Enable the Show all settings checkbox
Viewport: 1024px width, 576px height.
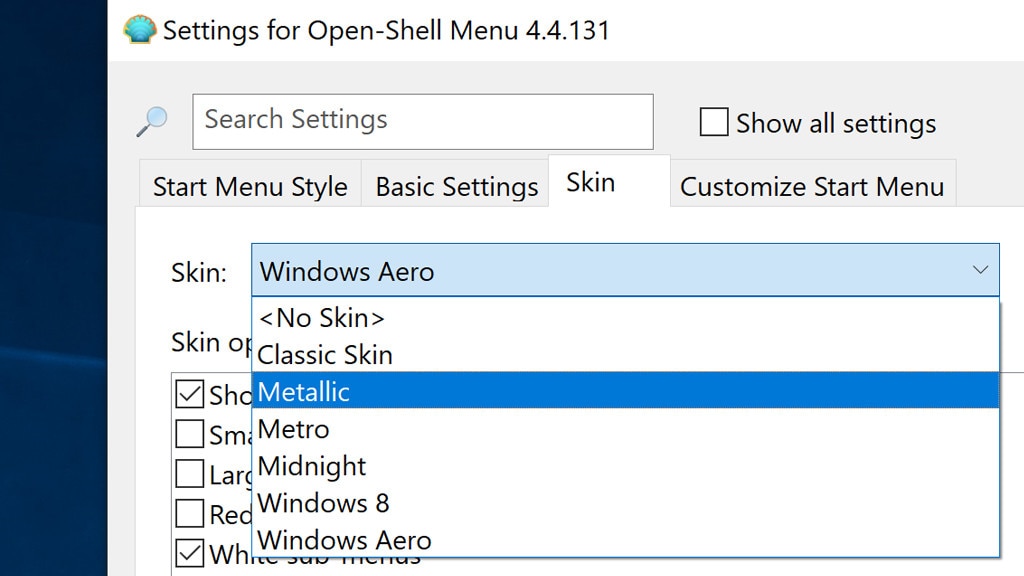(713, 122)
